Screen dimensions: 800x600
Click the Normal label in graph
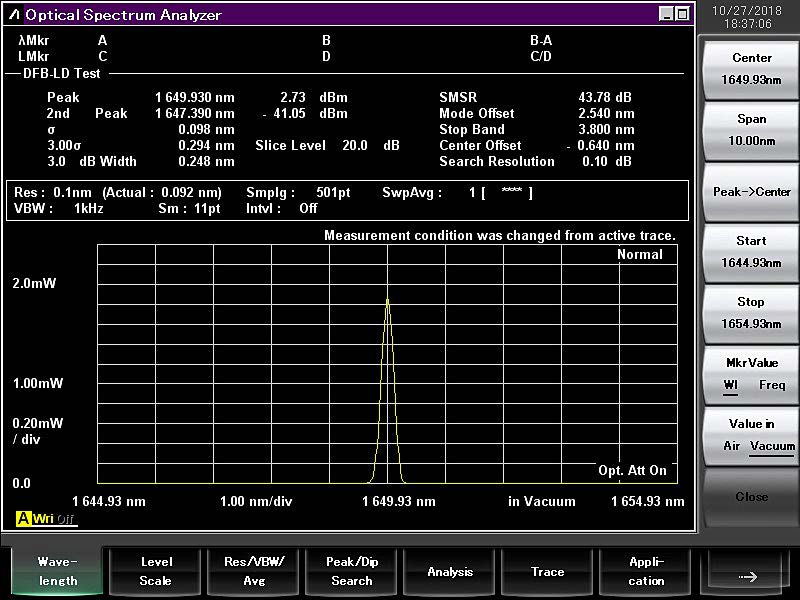(x=640, y=254)
